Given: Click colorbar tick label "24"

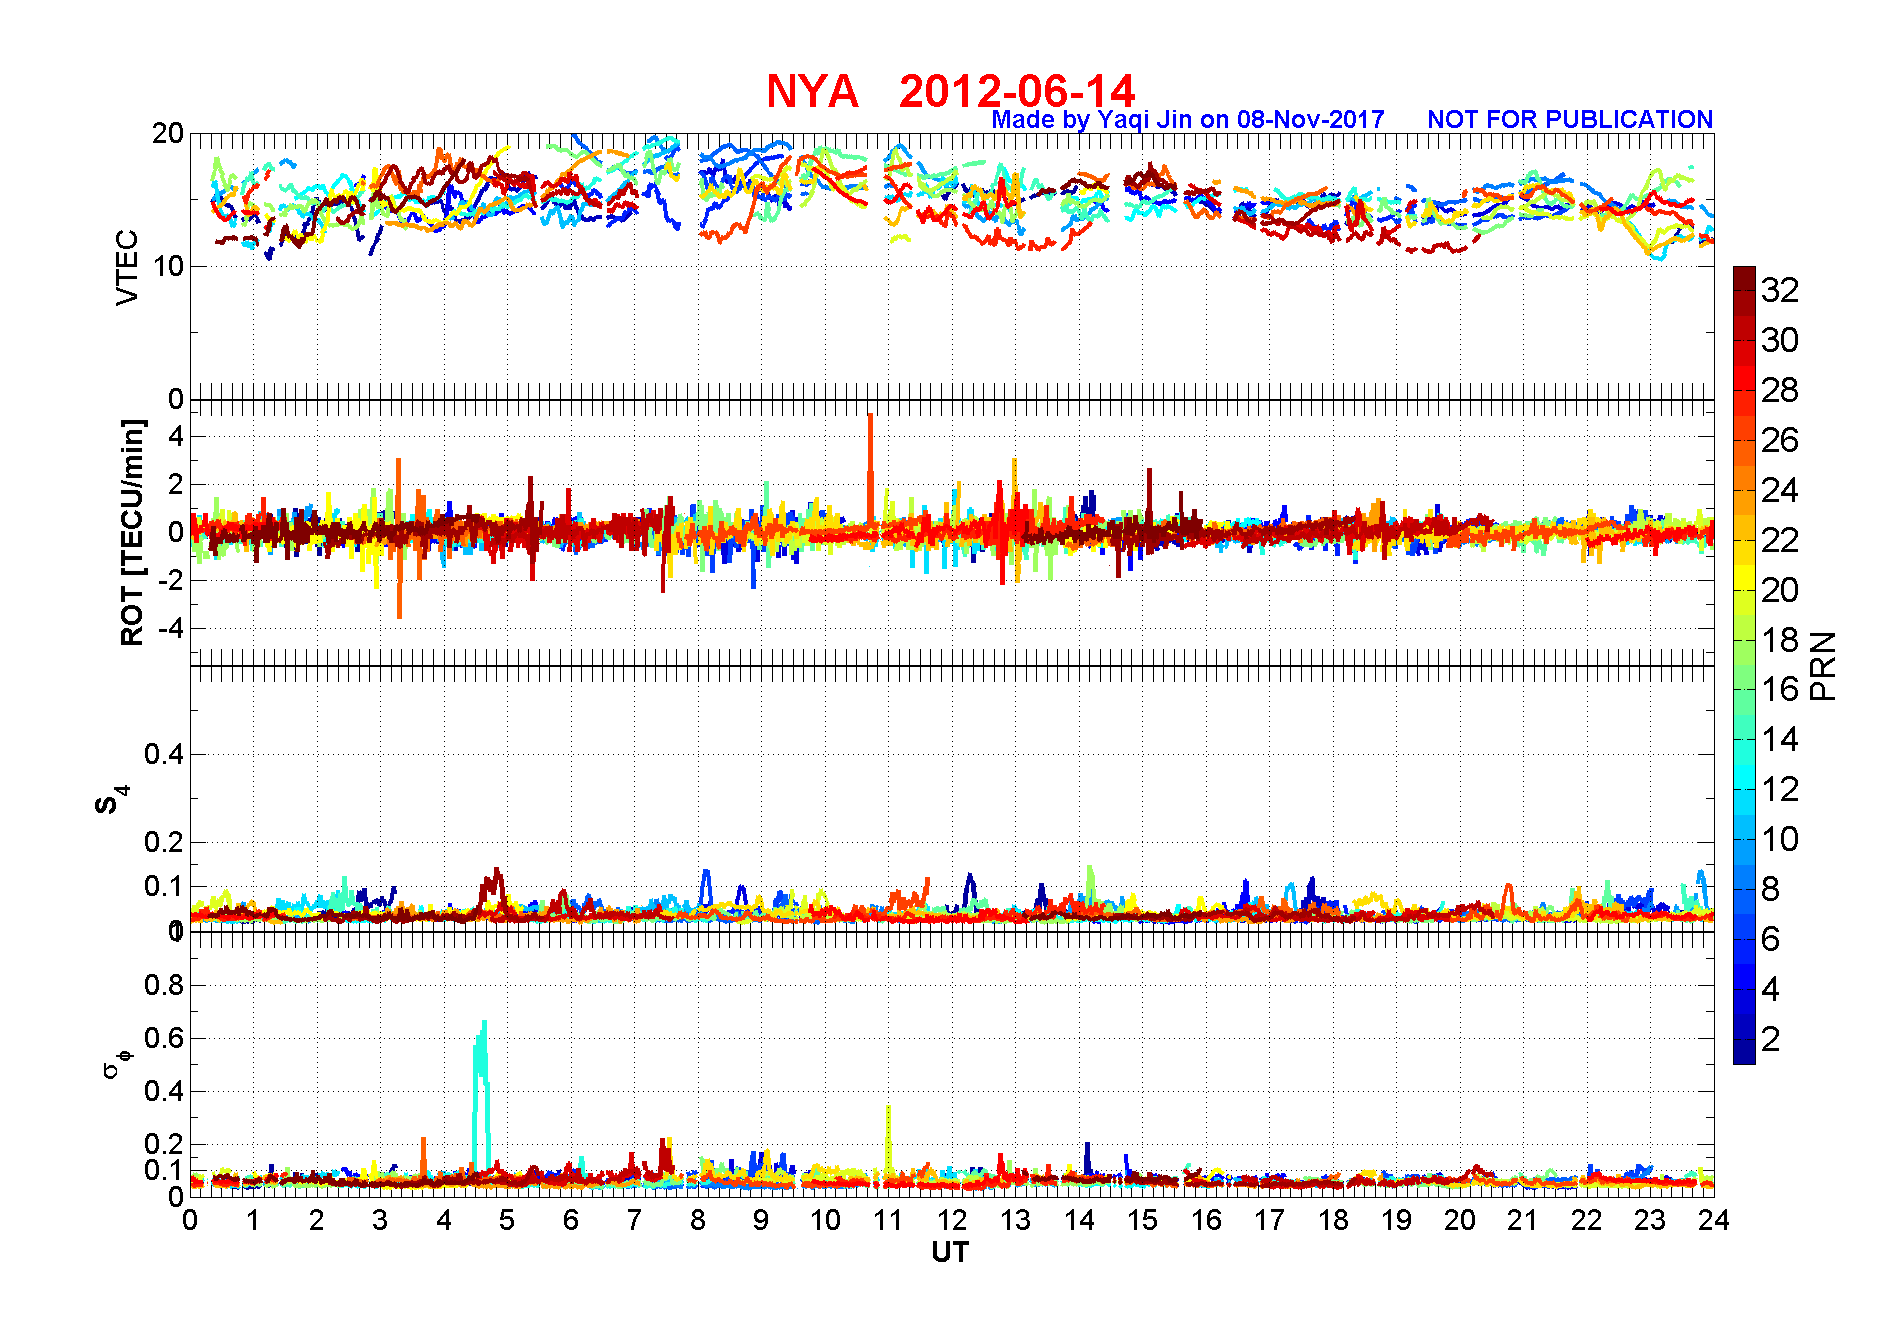Looking at the screenshot, I should click(1780, 490).
